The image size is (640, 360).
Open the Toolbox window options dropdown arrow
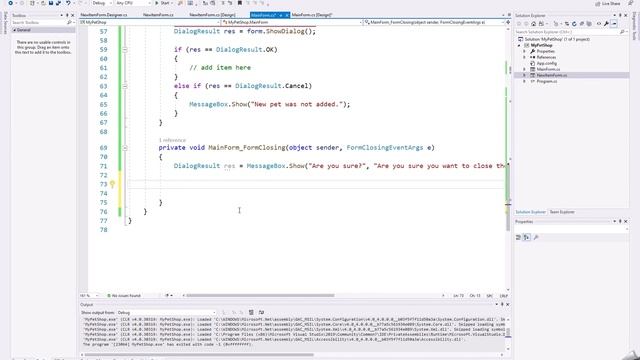coord(62,16)
